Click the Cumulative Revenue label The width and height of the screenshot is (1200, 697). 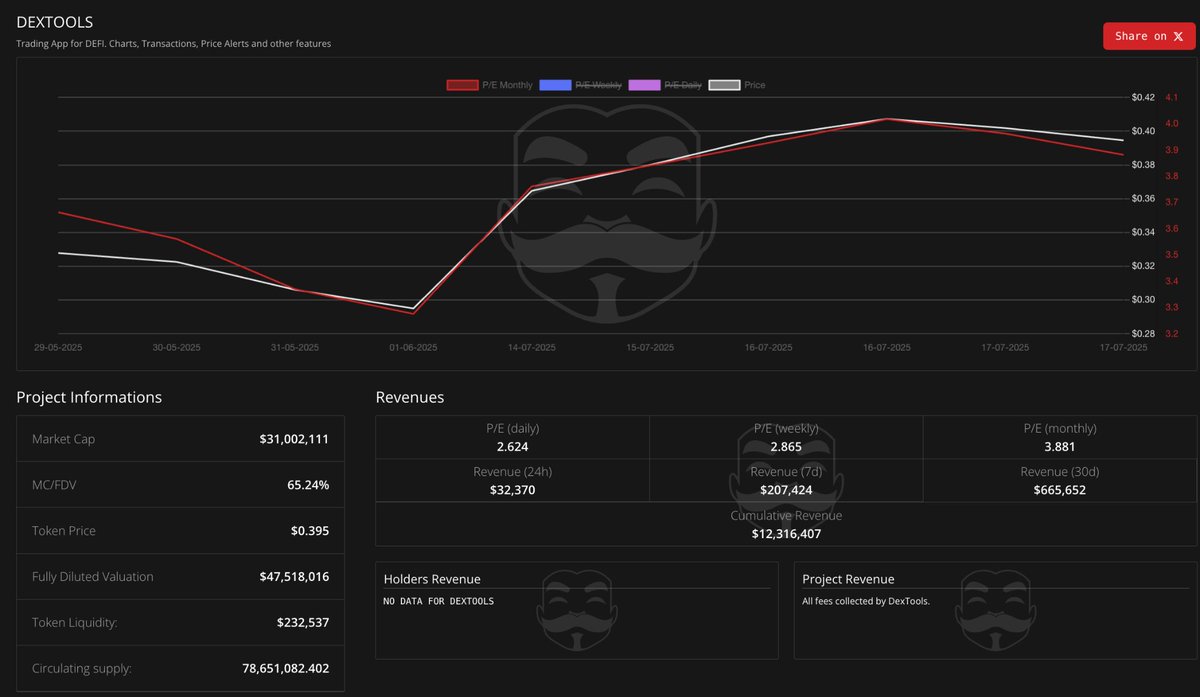point(786,516)
